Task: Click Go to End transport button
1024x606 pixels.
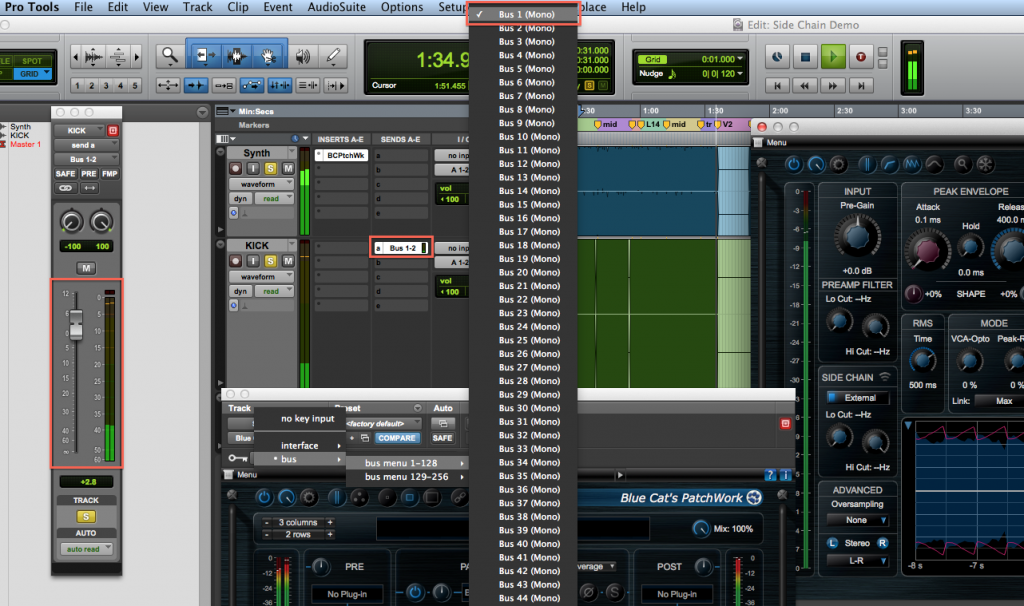Action: coord(861,86)
